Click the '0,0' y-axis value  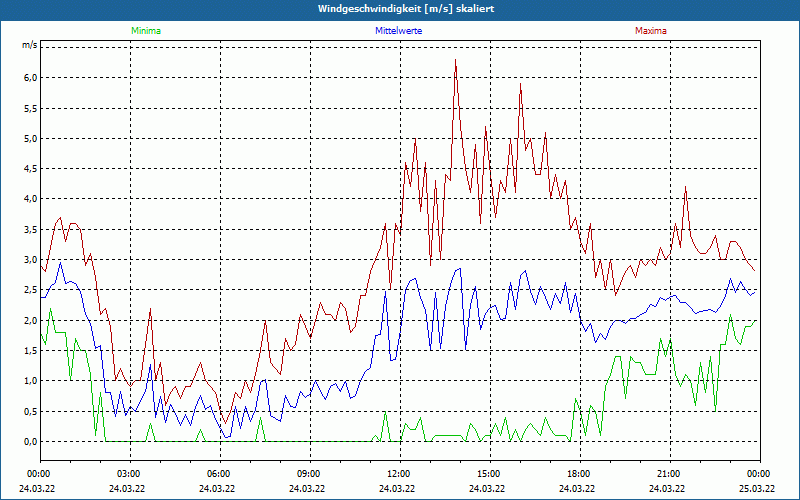[x=30, y=442]
